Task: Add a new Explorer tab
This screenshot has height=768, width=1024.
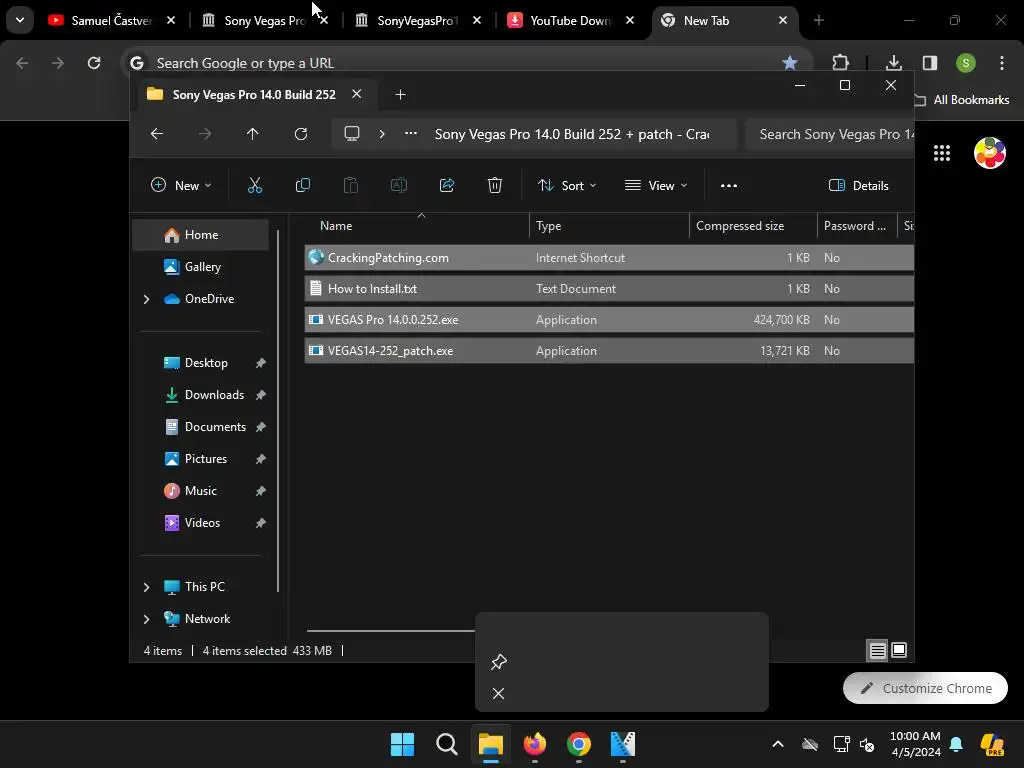Action: [x=400, y=95]
